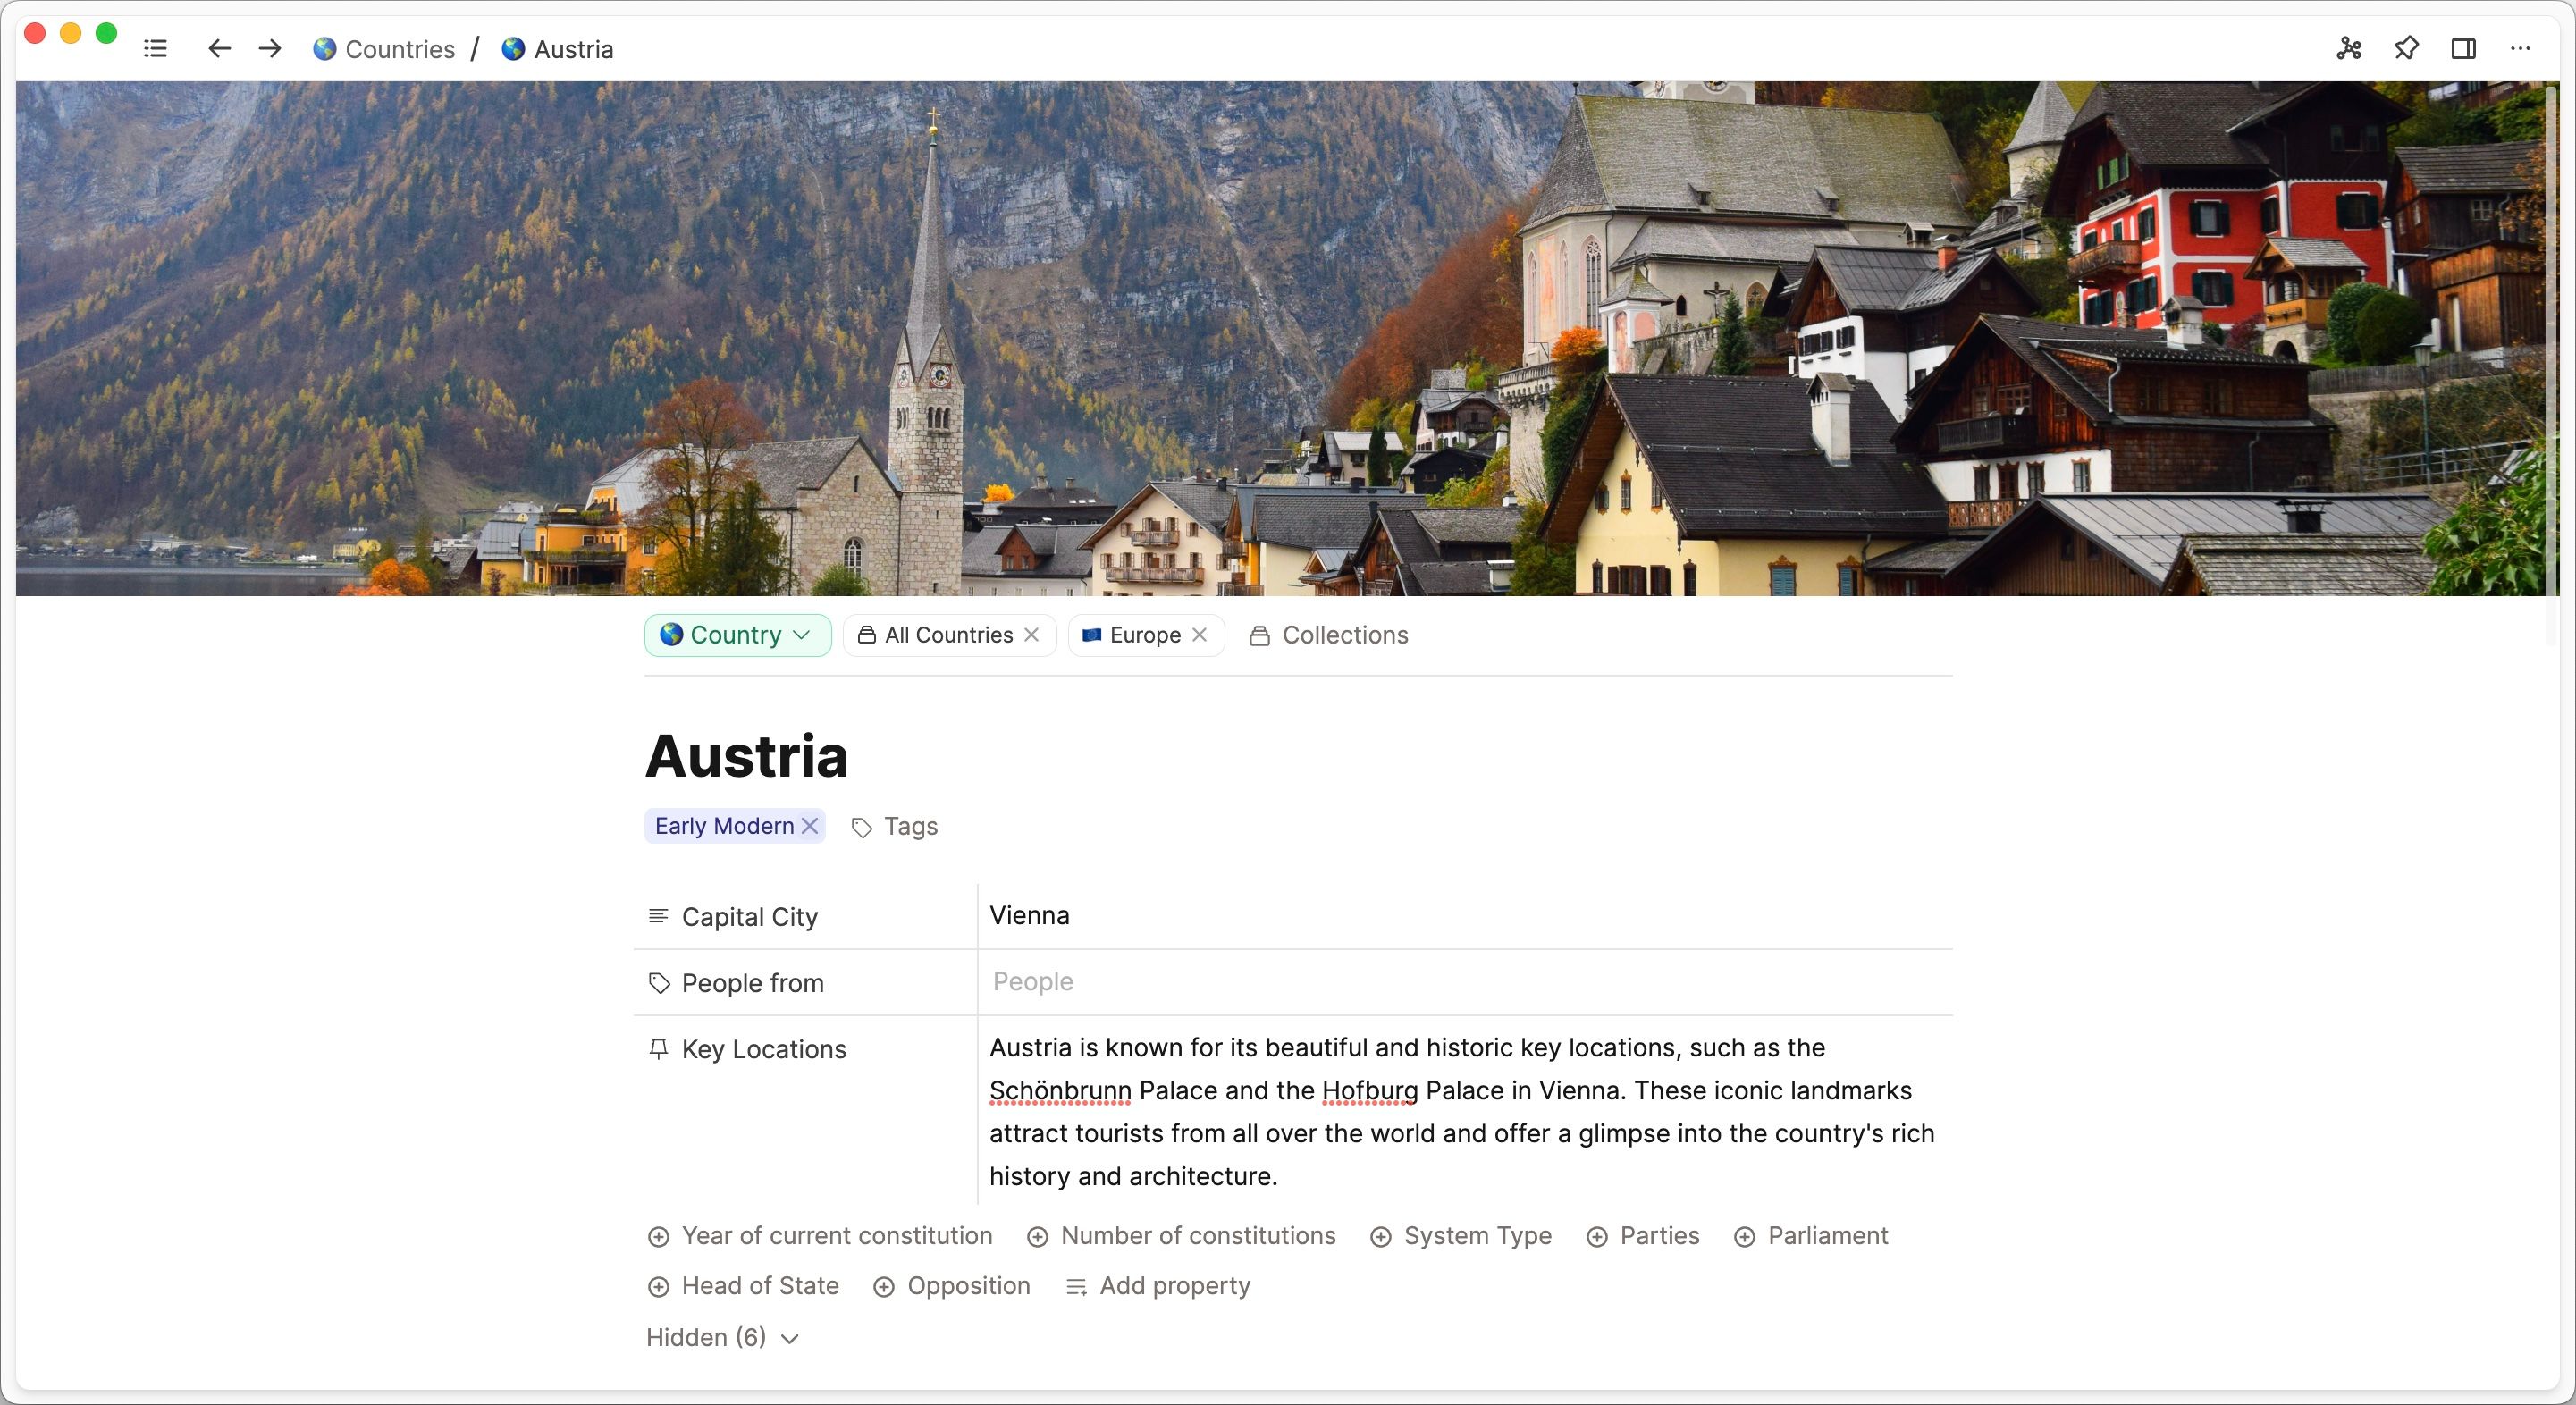
Task: Go back with the left arrow
Action: pos(219,49)
